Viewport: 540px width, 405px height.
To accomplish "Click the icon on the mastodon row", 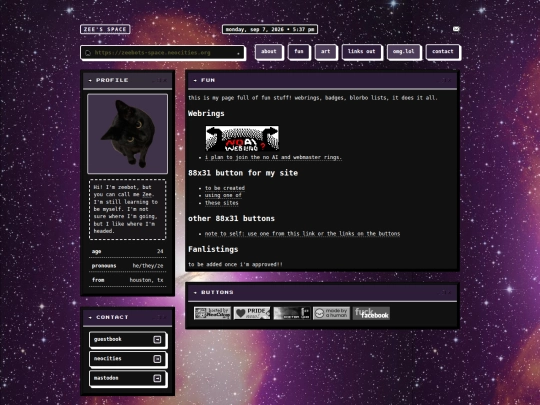I will click(x=157, y=378).
